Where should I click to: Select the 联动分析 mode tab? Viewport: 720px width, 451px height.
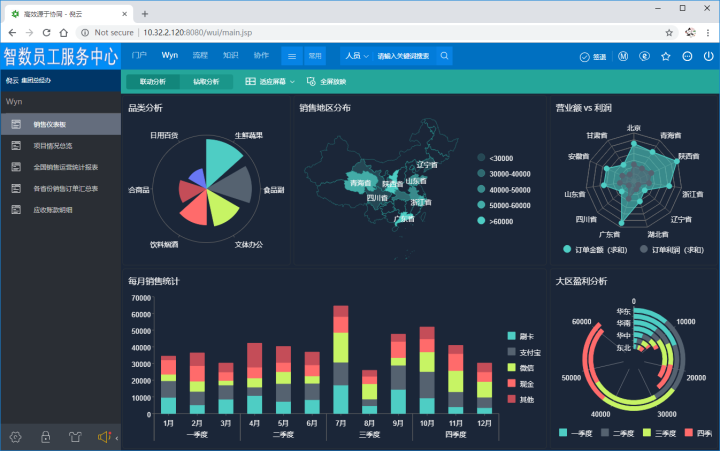(x=153, y=82)
